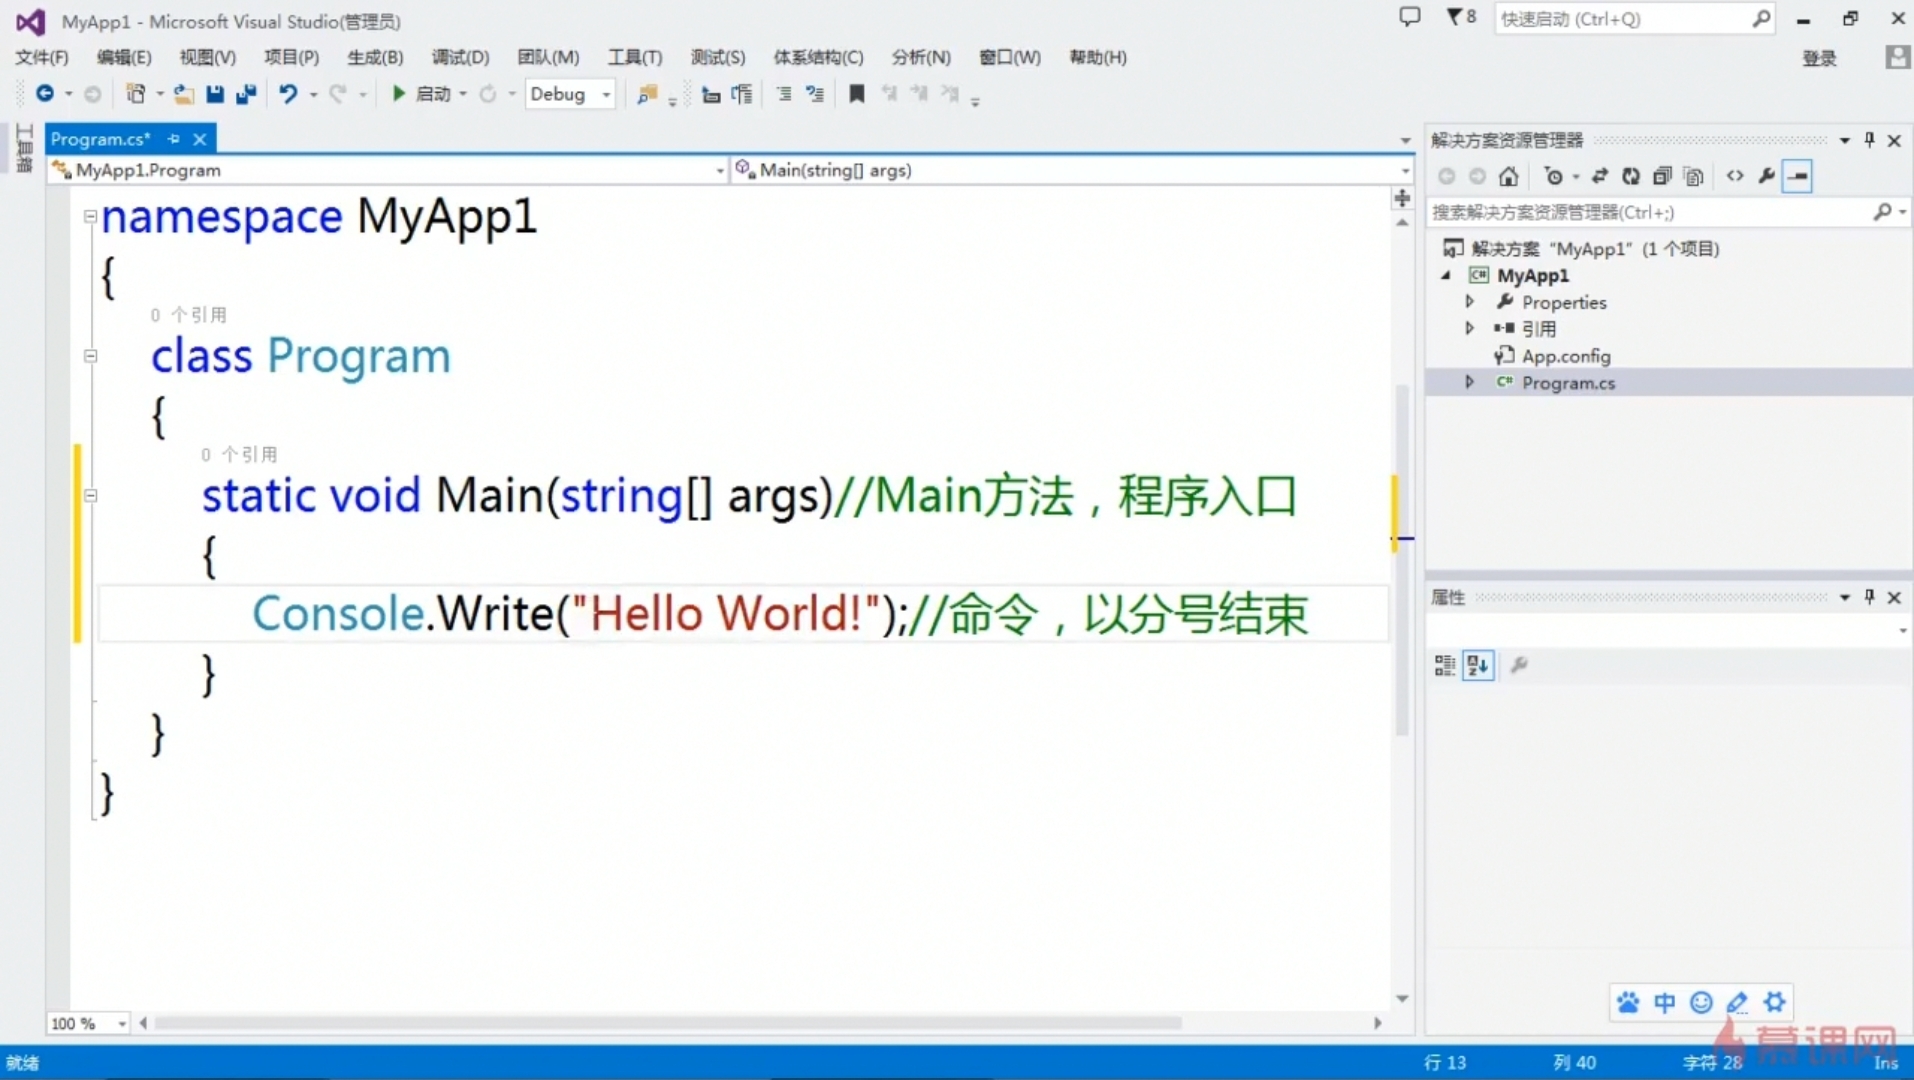Select App.config in Solution Explorer
Viewport: 1914px width, 1080px height.
[1566, 355]
